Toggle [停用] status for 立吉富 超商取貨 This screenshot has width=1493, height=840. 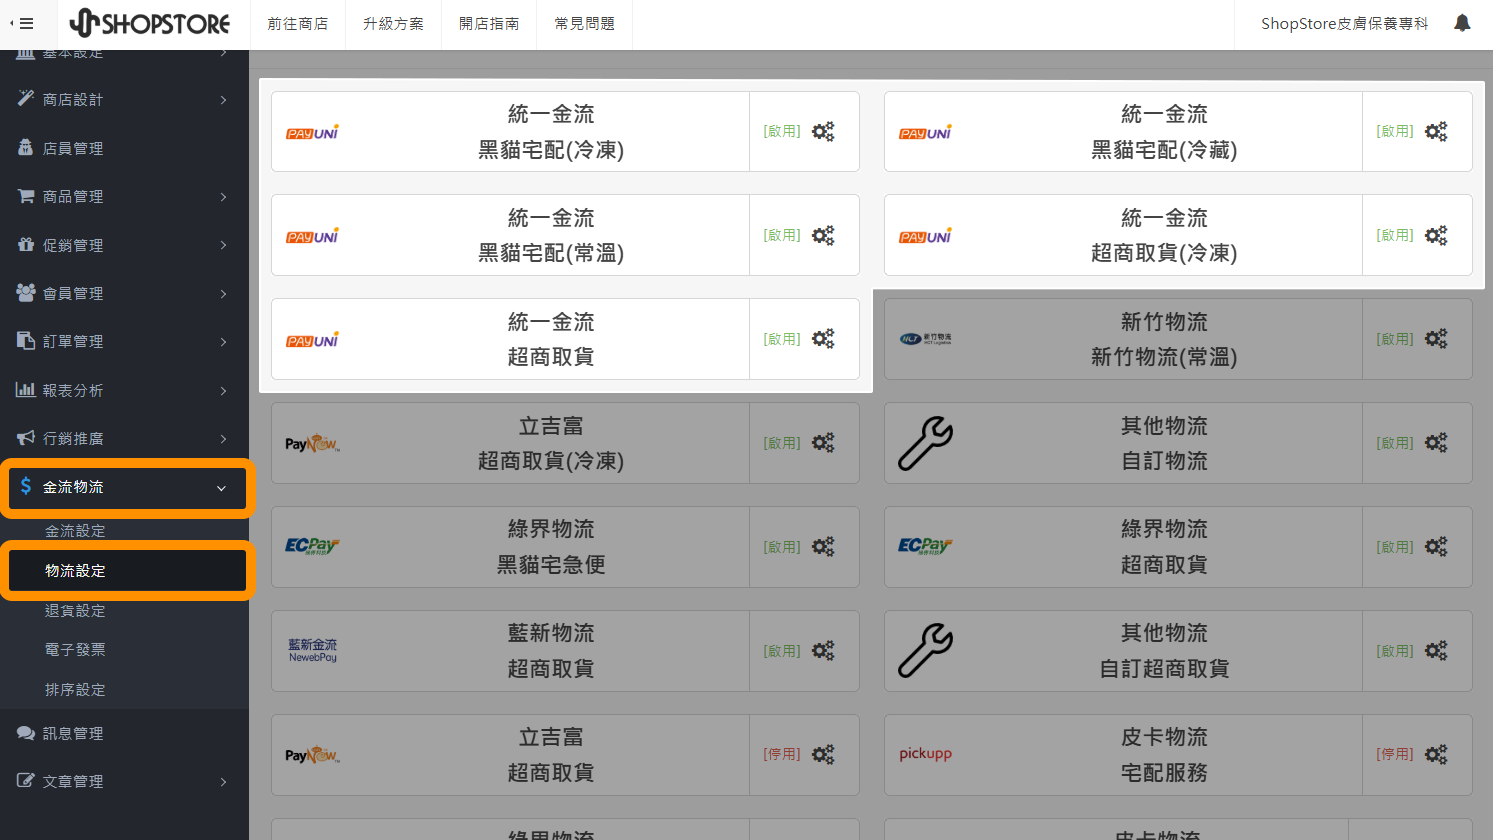coord(782,755)
